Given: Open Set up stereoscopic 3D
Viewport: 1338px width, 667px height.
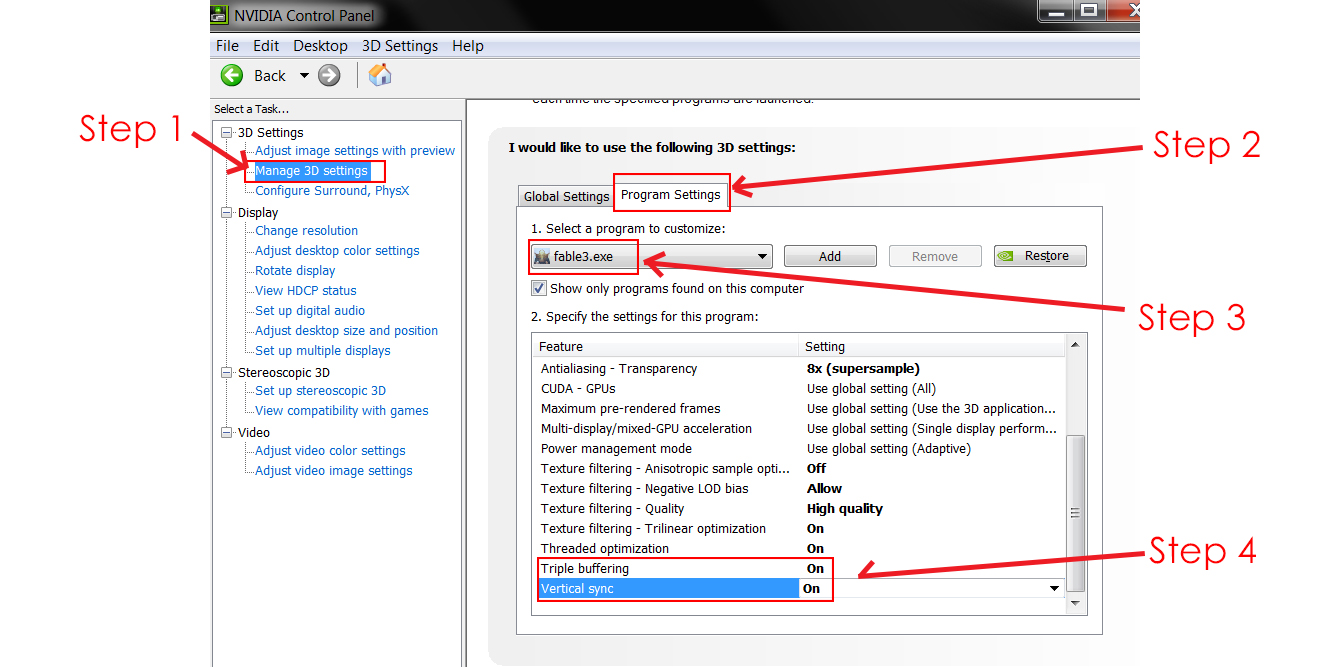Looking at the screenshot, I should pyautogui.click(x=320, y=391).
